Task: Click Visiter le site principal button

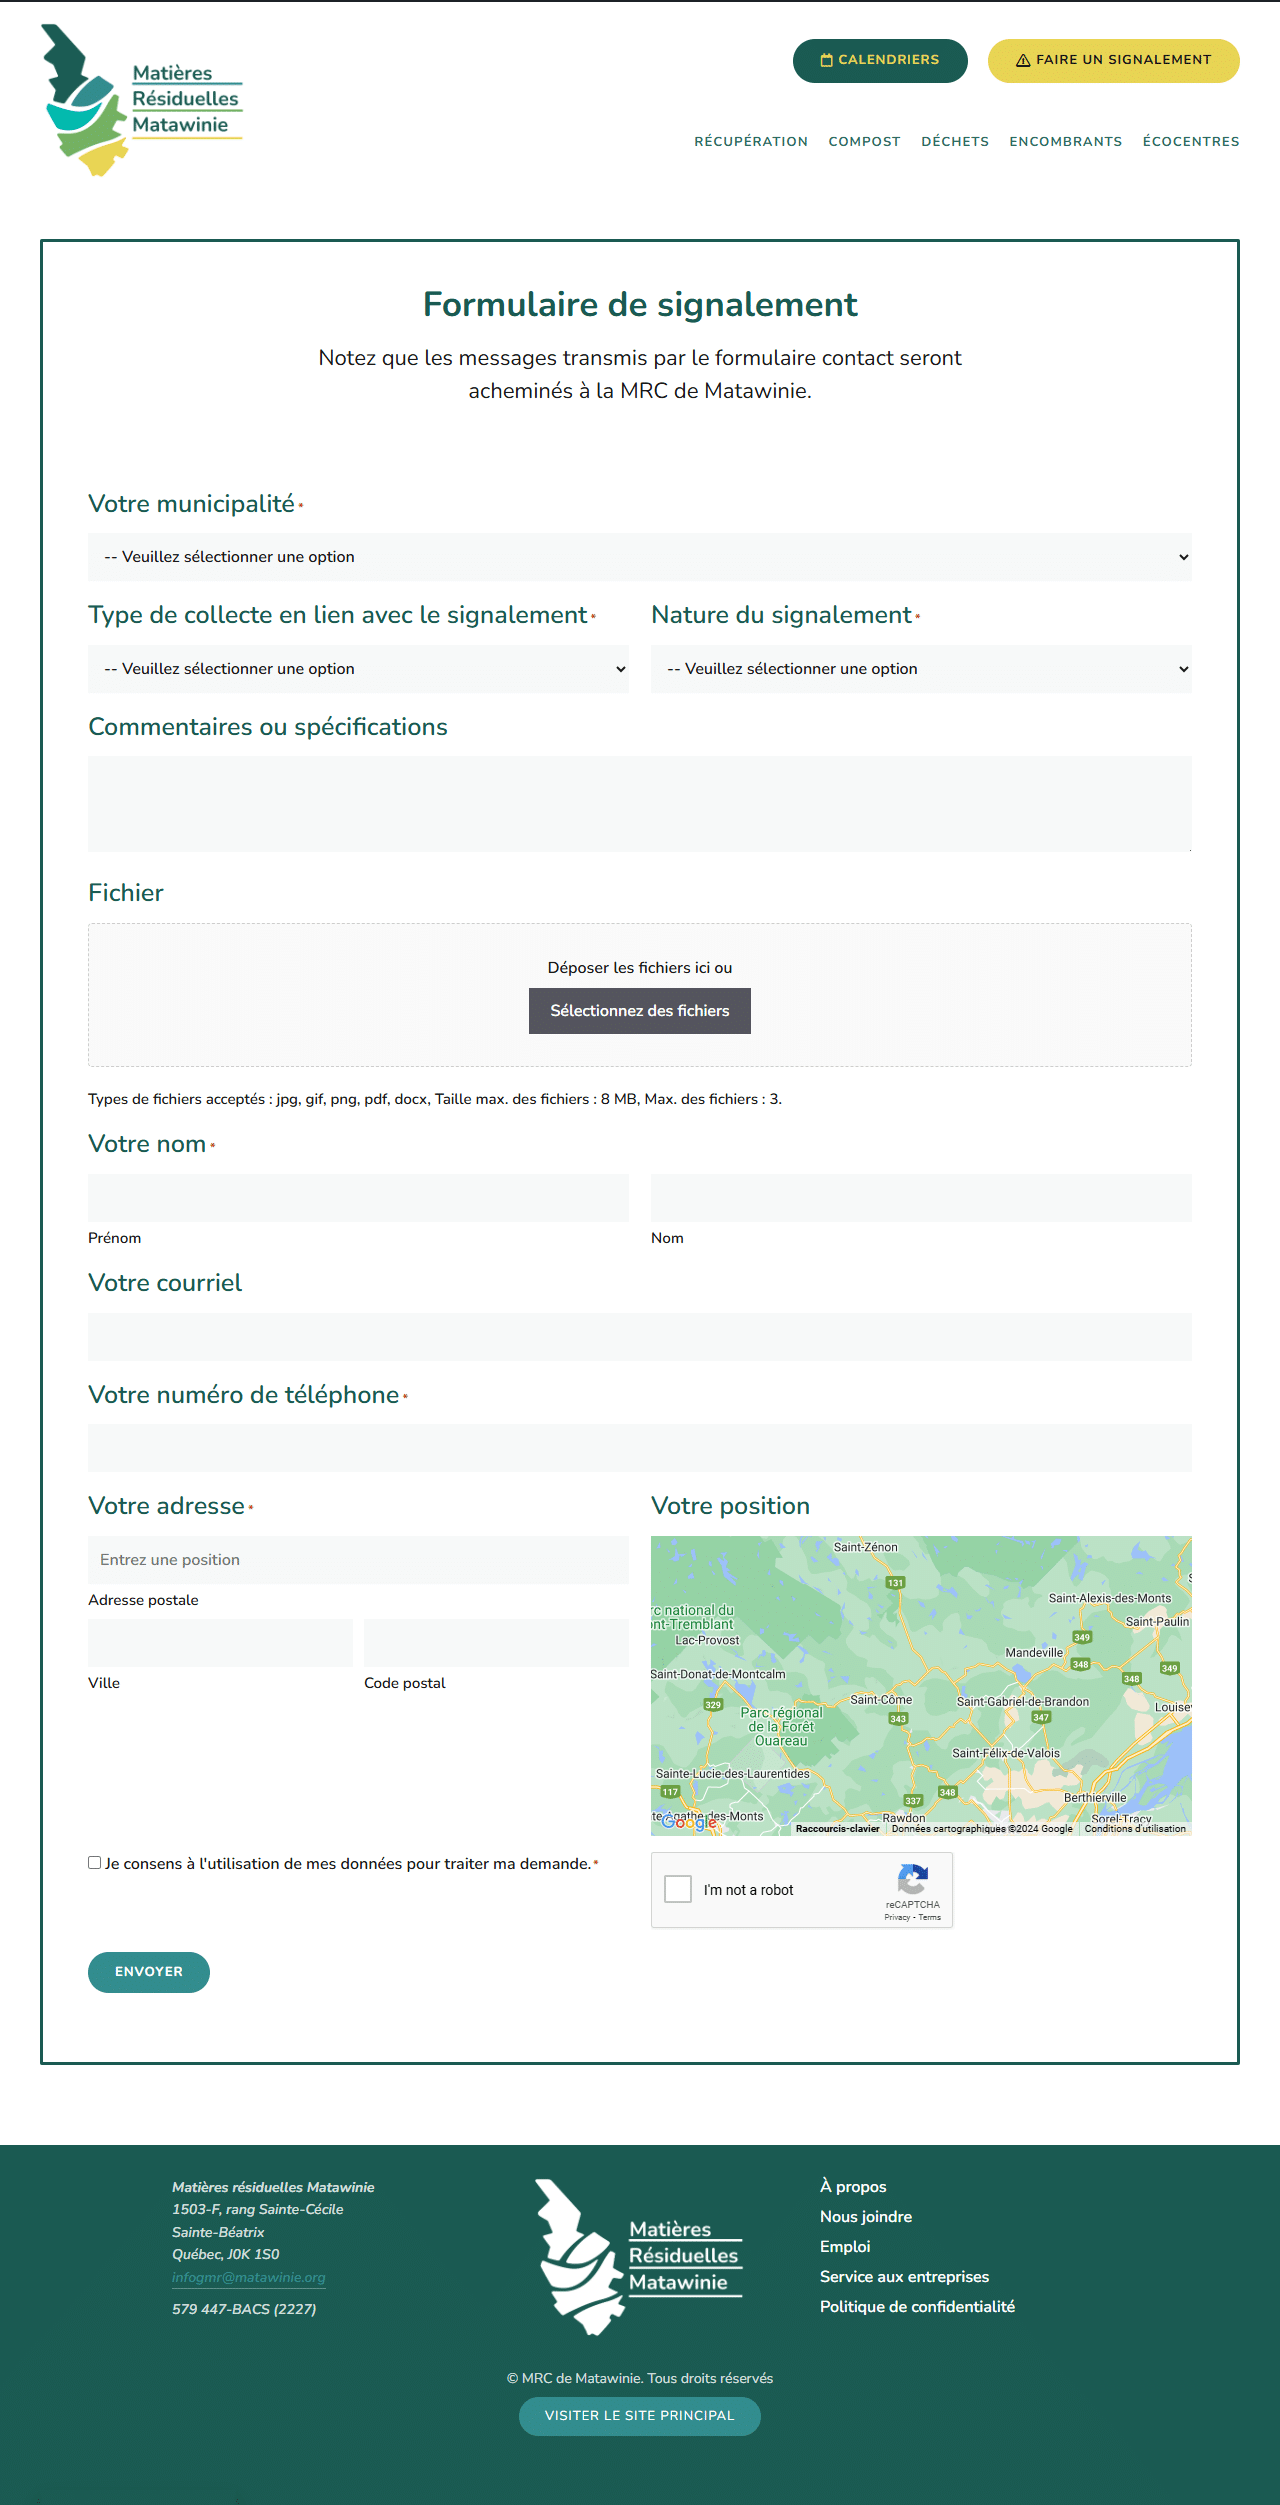Action: pyautogui.click(x=640, y=2416)
